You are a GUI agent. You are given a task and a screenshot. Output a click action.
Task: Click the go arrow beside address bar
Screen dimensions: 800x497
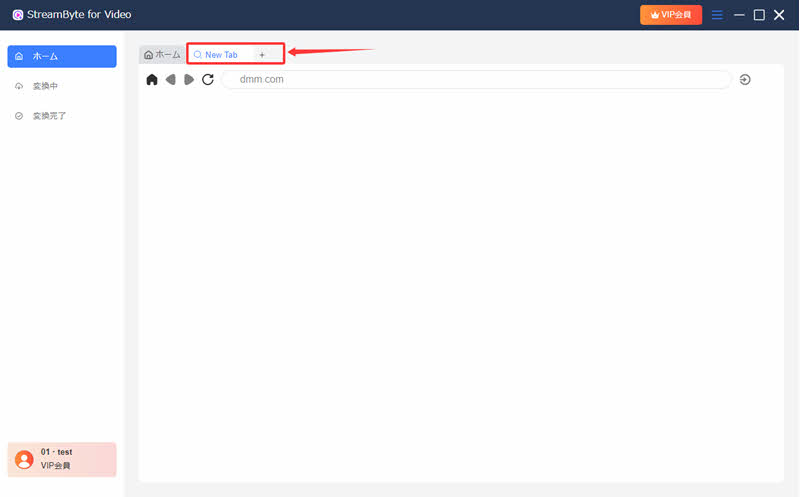tap(745, 80)
